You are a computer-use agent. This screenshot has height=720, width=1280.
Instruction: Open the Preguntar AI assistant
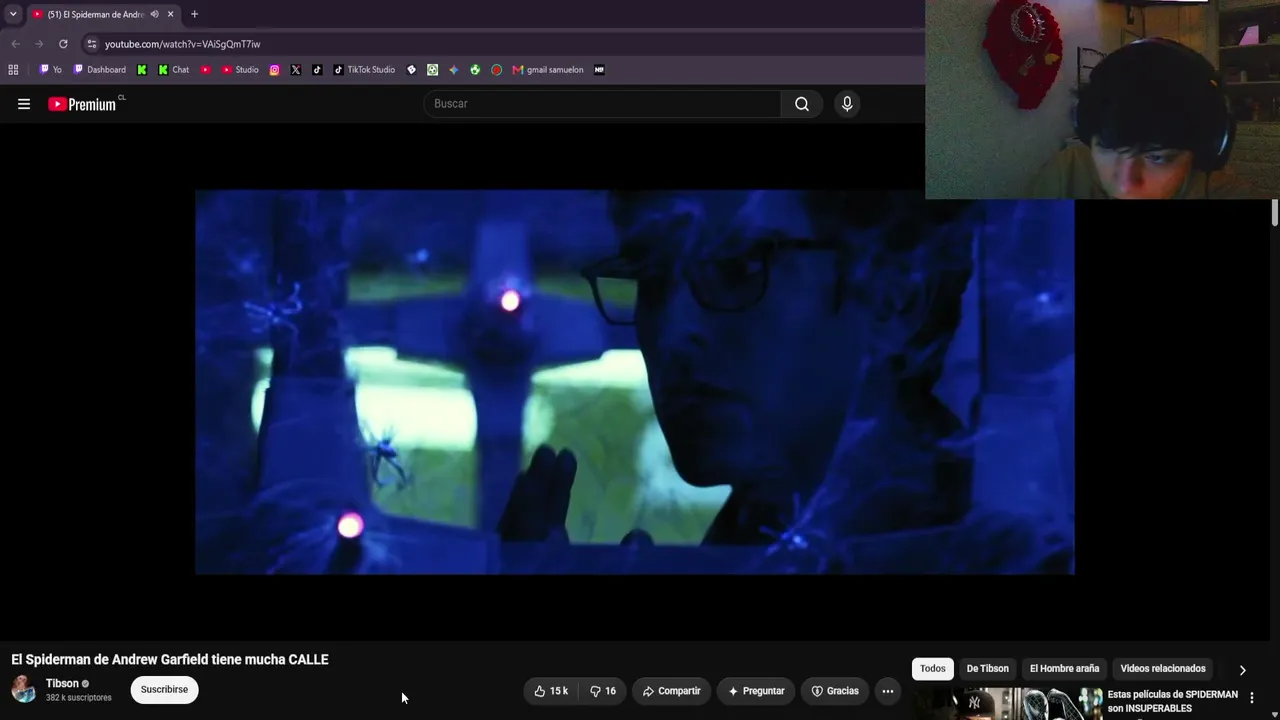(756, 691)
